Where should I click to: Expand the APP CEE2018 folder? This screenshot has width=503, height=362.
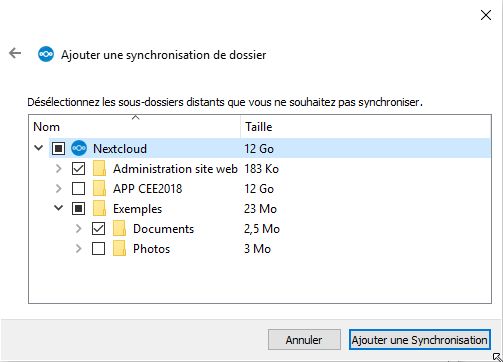[59, 189]
